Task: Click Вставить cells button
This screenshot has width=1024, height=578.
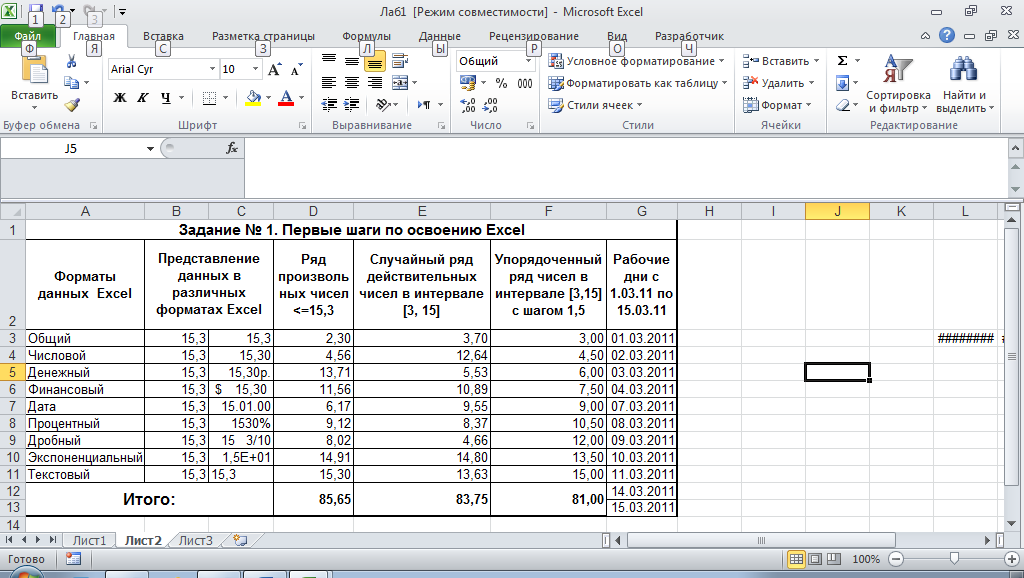Action: tap(780, 61)
